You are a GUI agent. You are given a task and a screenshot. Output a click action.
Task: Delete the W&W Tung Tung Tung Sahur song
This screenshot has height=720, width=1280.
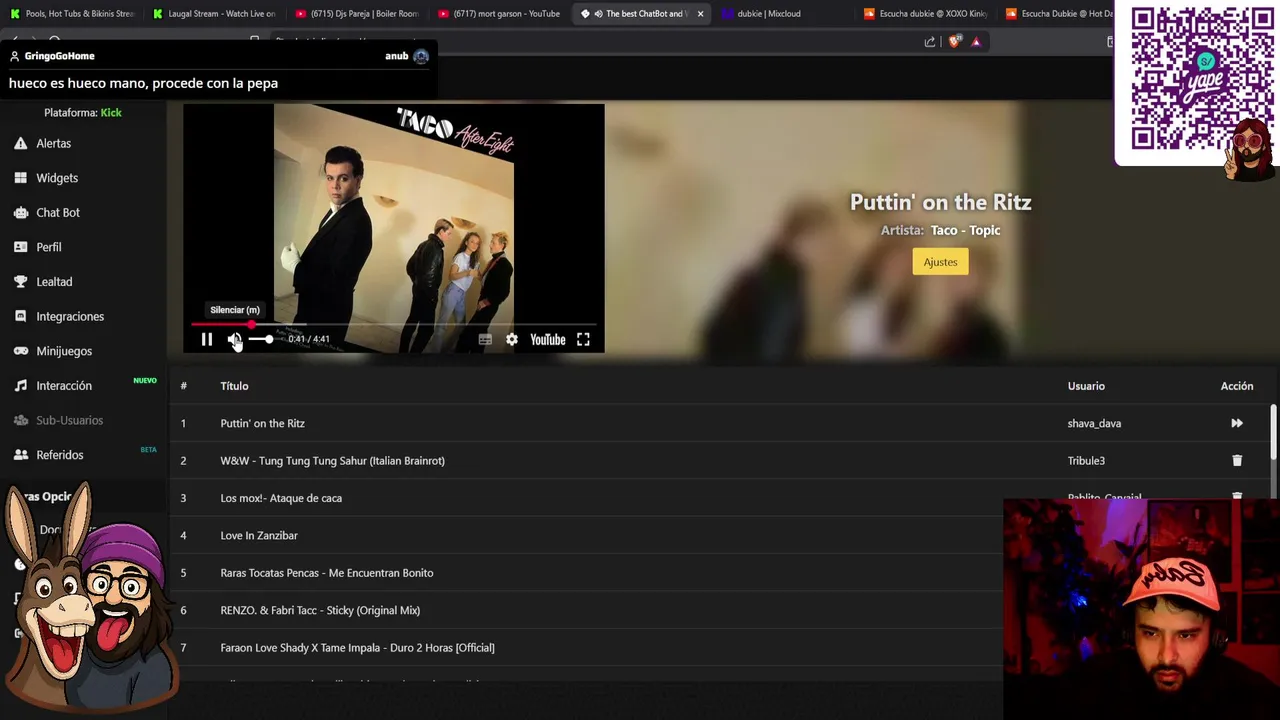tap(1237, 461)
